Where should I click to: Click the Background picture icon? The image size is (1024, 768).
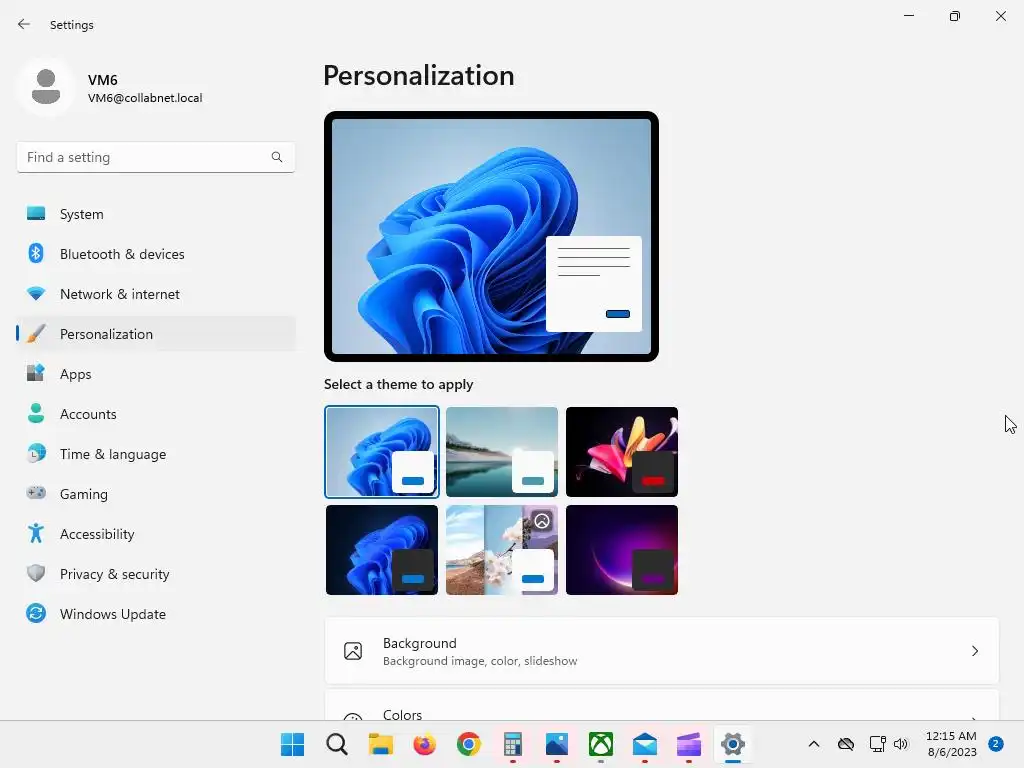coord(353,651)
